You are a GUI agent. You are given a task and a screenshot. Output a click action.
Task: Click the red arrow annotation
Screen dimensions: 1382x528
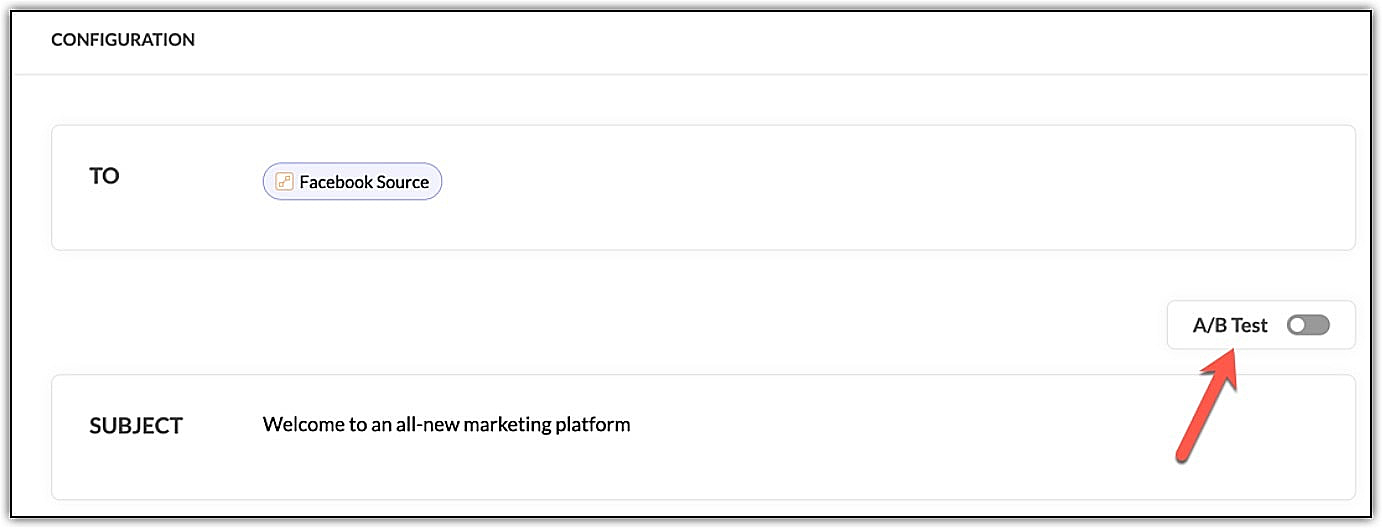pos(1207,405)
